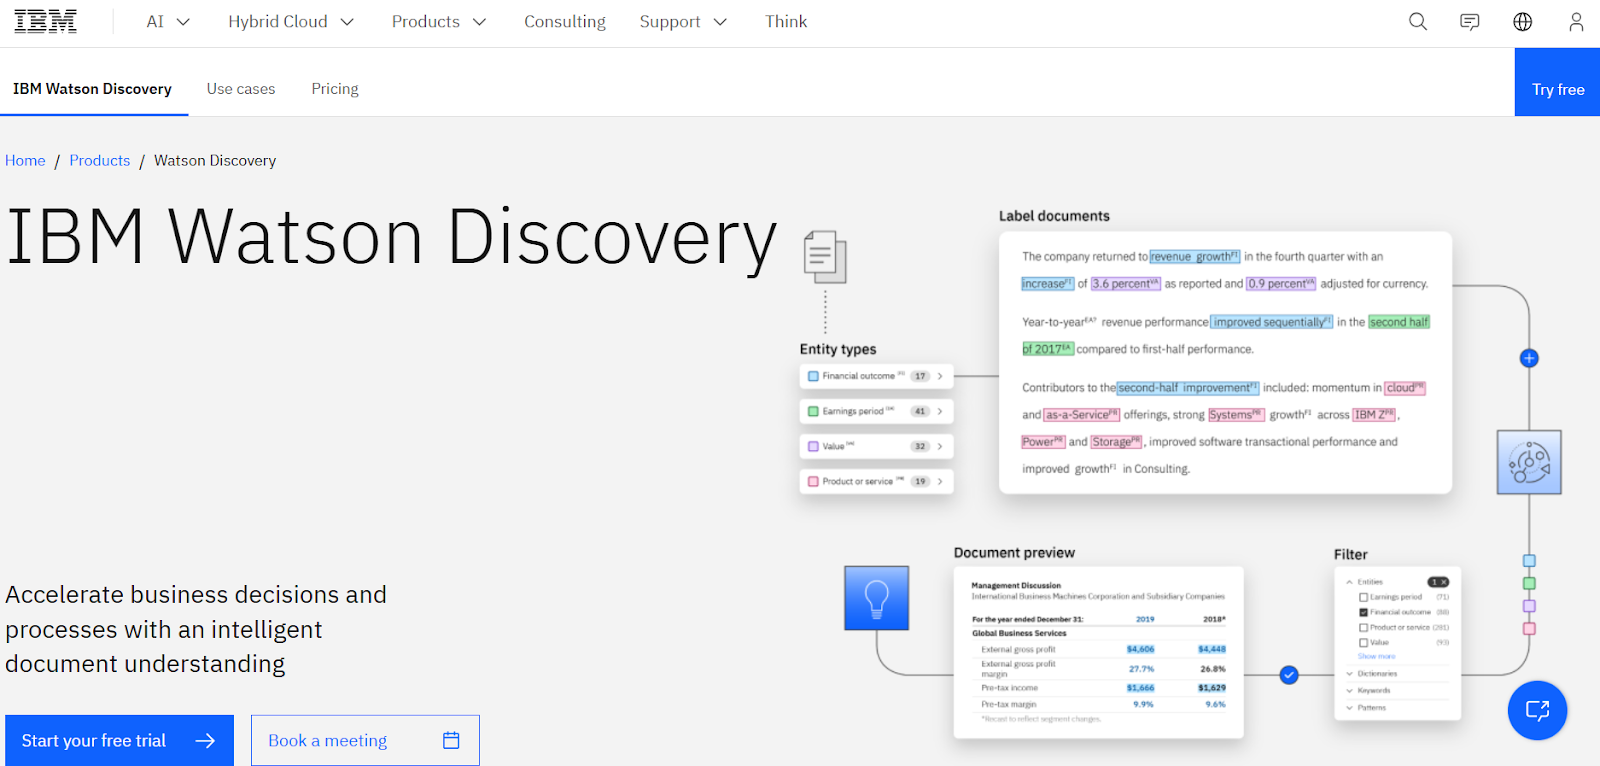
Task: Click Start your free trial
Action: (x=119, y=740)
